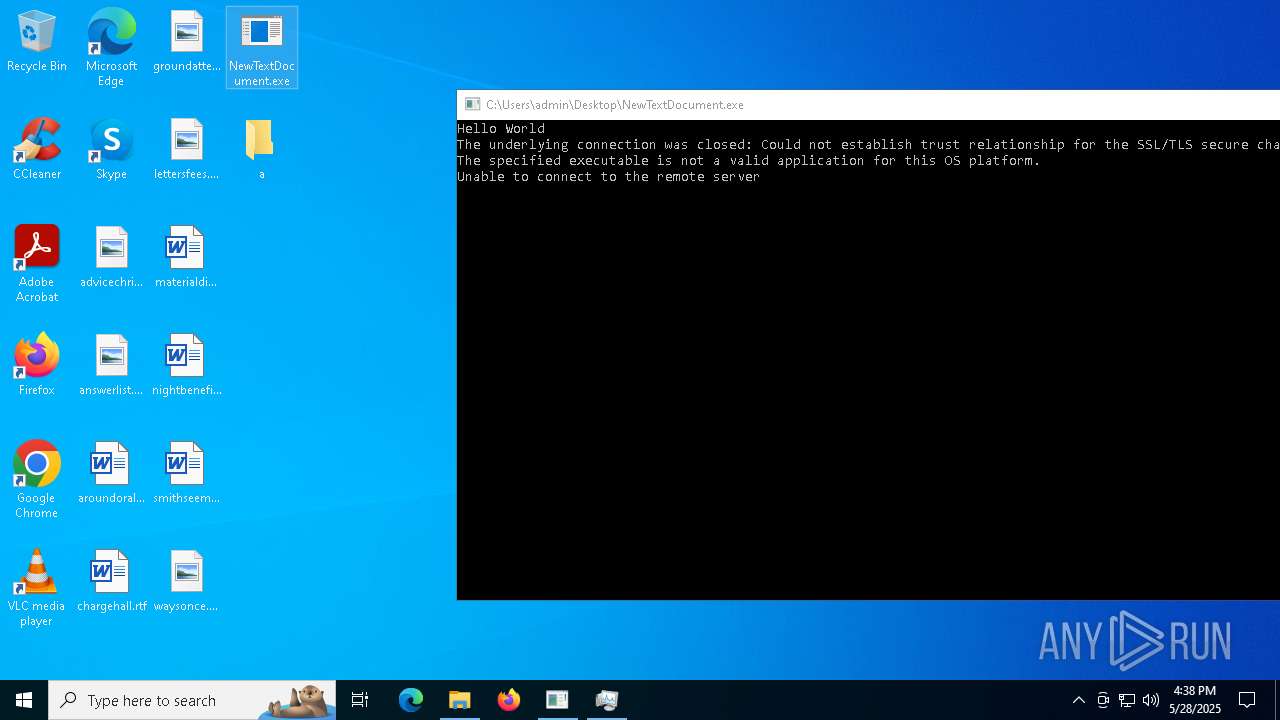Screen dimensions: 1280x720
Task: Click Unable to connect to remote server line
Action: click(x=609, y=176)
